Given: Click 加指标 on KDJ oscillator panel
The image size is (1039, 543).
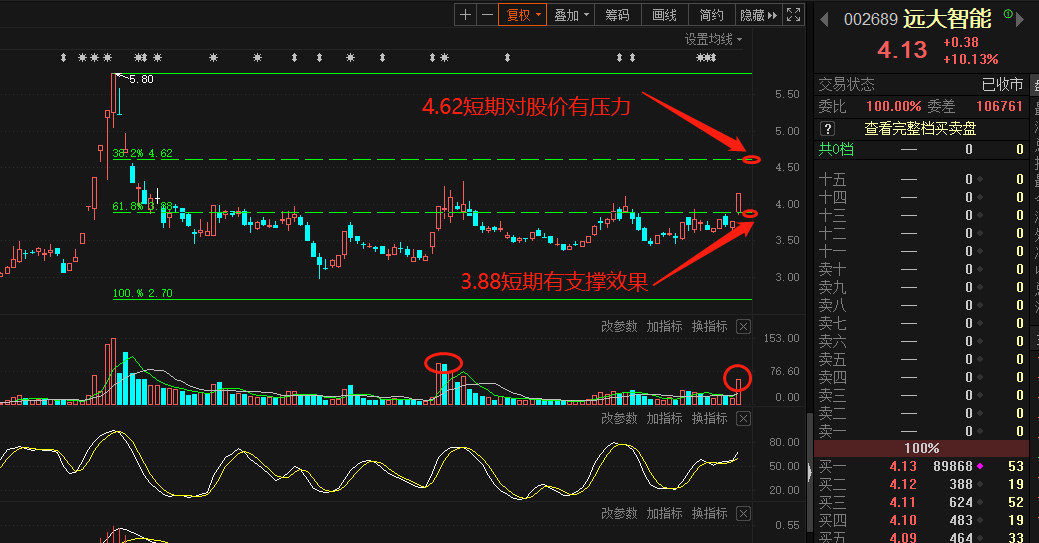Looking at the screenshot, I should [665, 418].
